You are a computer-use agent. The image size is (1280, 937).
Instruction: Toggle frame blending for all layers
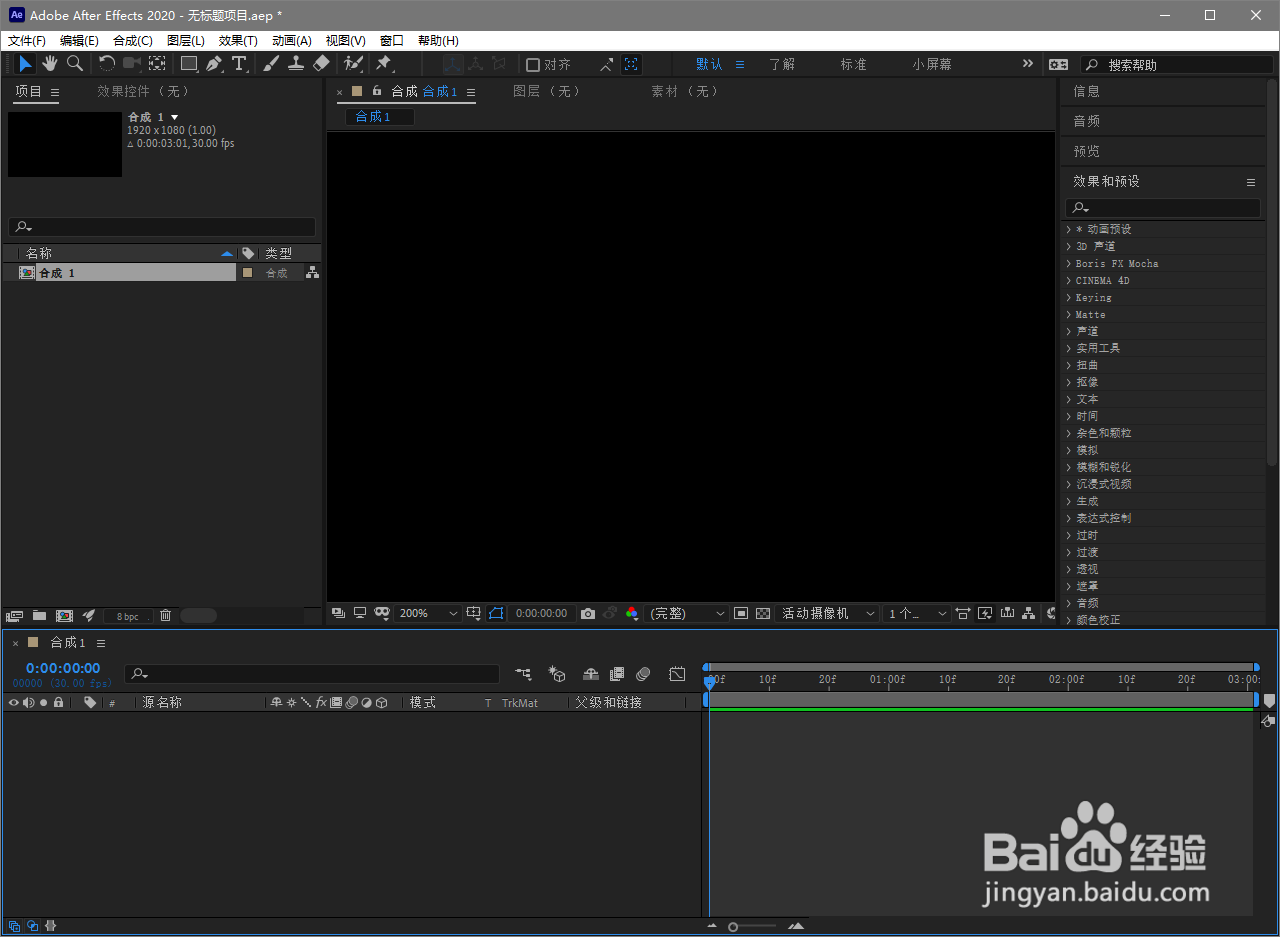pos(617,675)
